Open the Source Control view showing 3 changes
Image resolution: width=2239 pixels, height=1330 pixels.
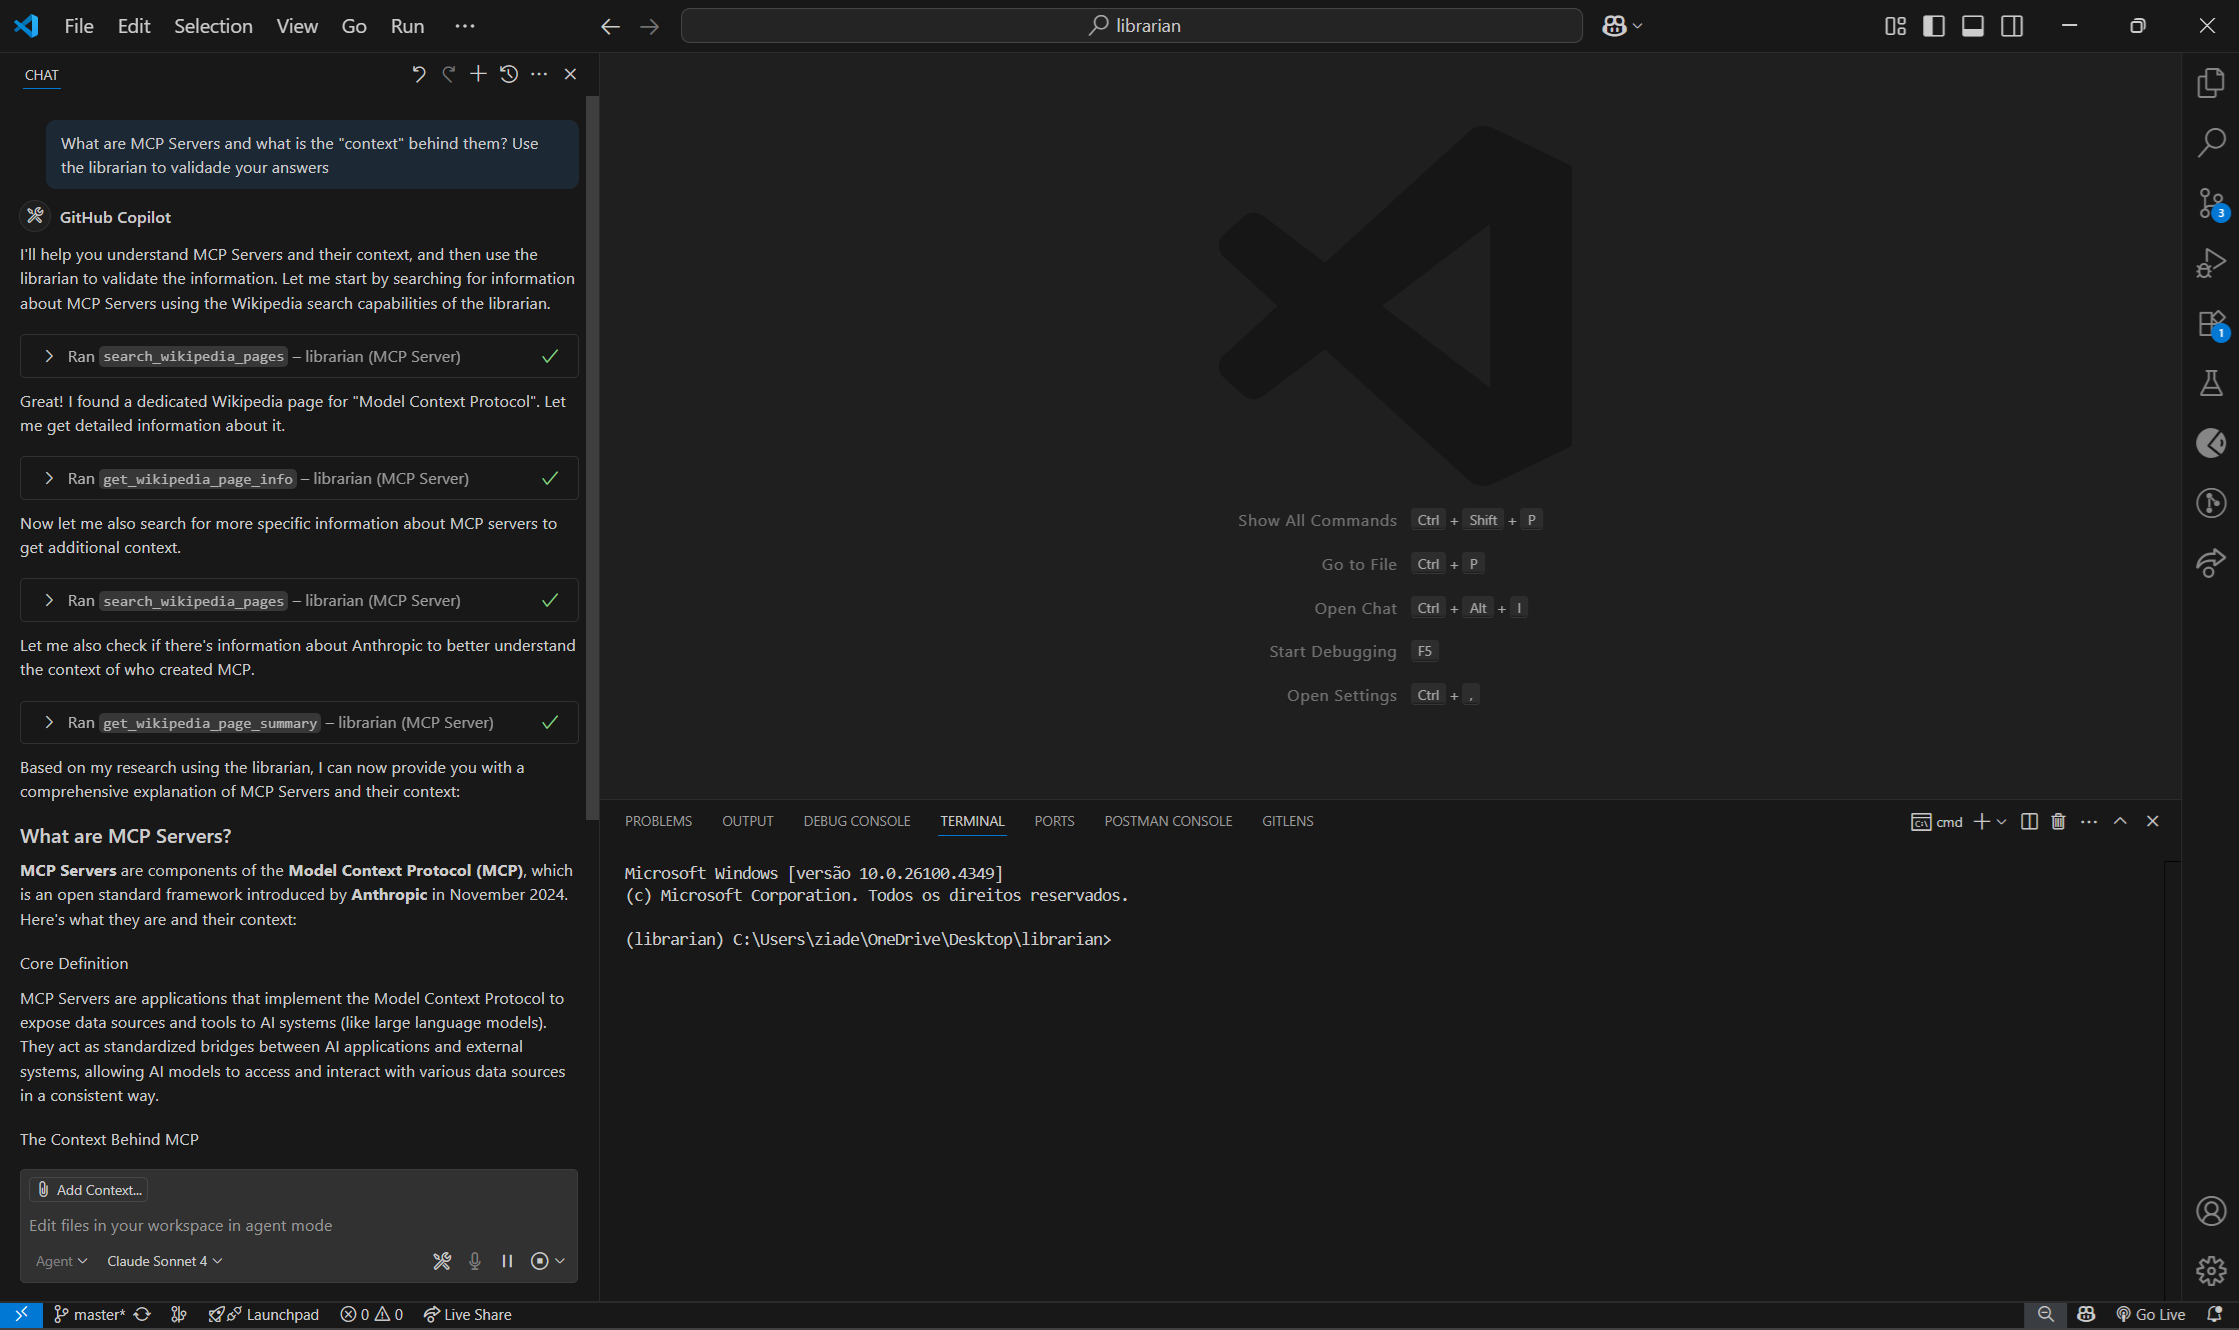(x=2211, y=204)
